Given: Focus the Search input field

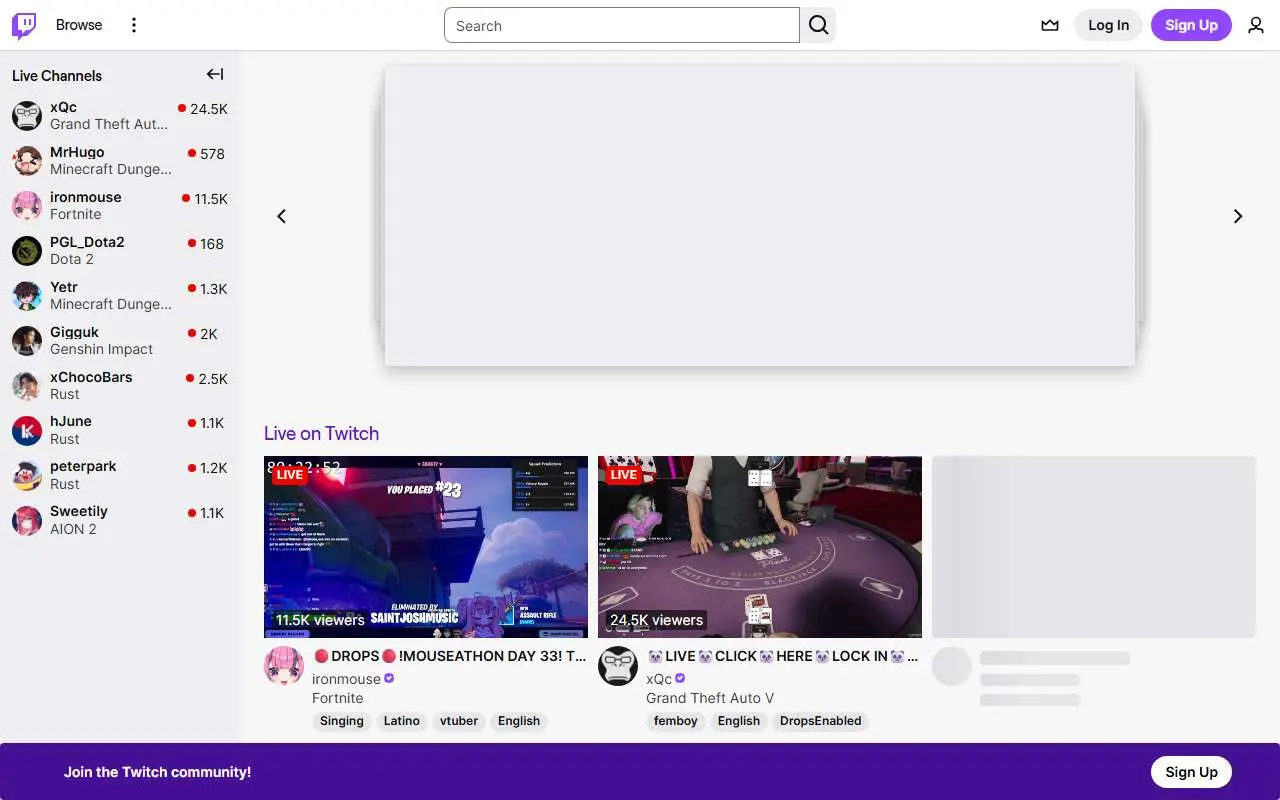Looking at the screenshot, I should click(x=622, y=26).
